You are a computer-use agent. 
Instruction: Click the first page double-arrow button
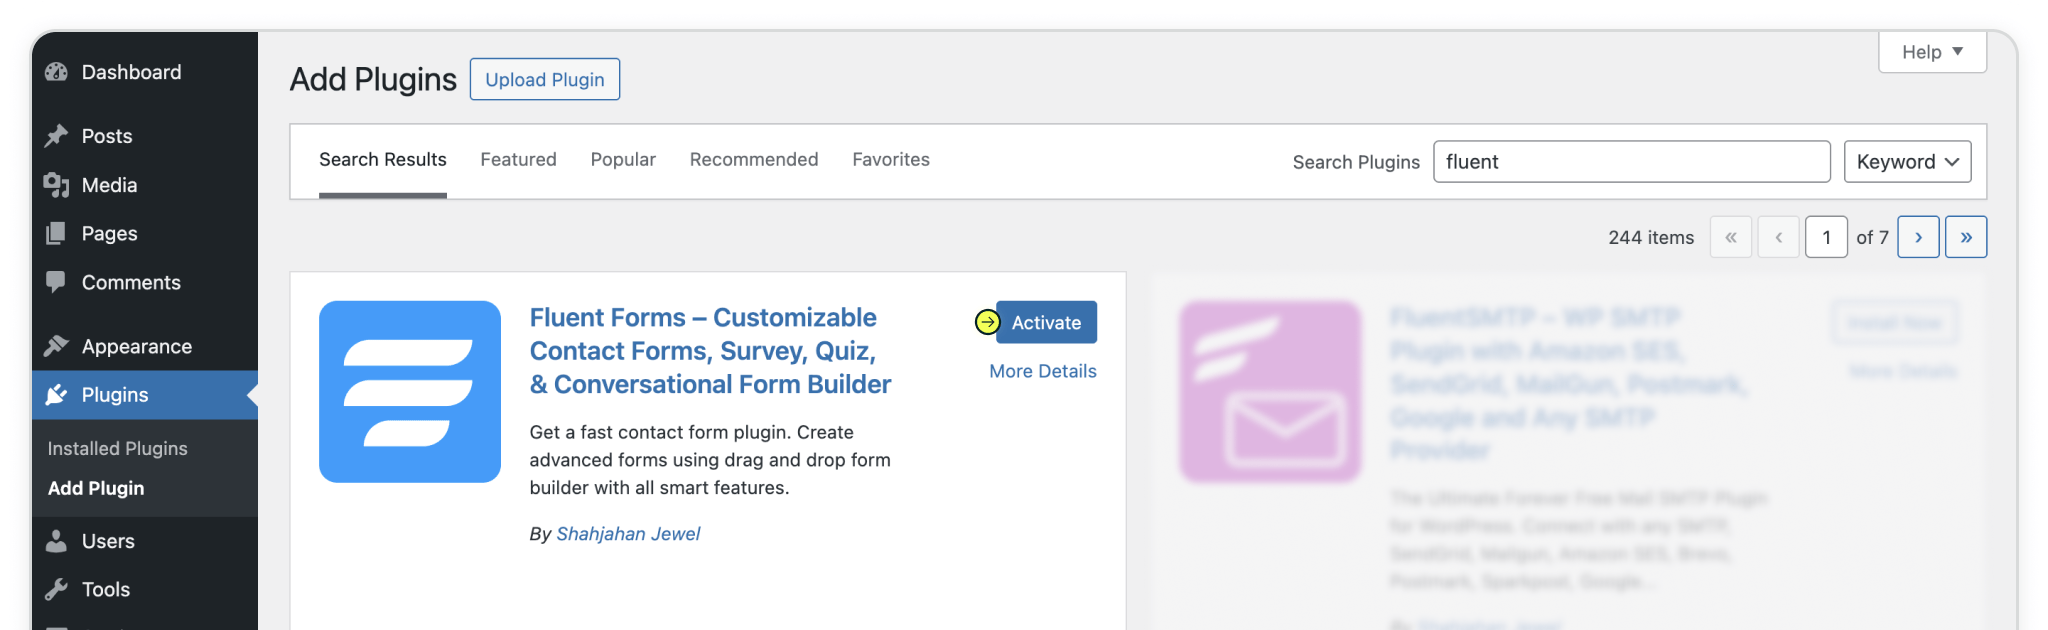click(x=1731, y=237)
